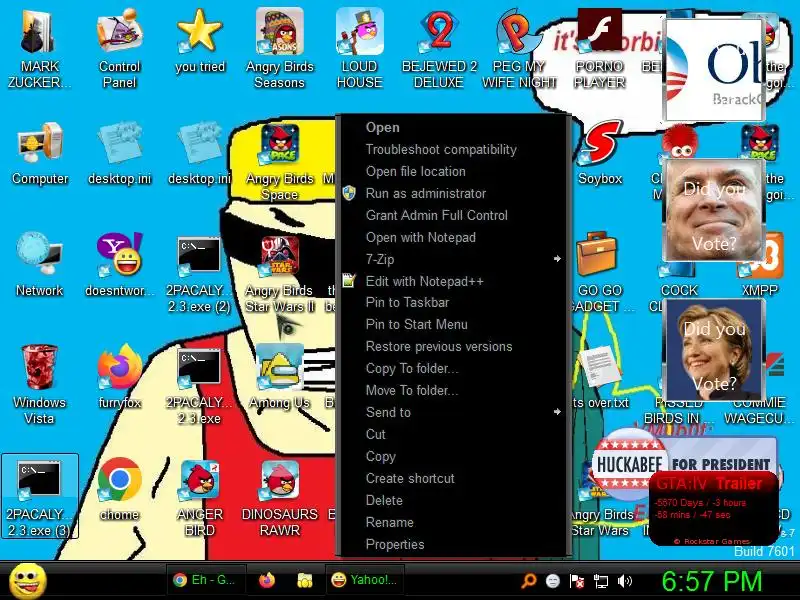Select the 2PACALY... 2.3.exe (2) icon

[x=199, y=274]
